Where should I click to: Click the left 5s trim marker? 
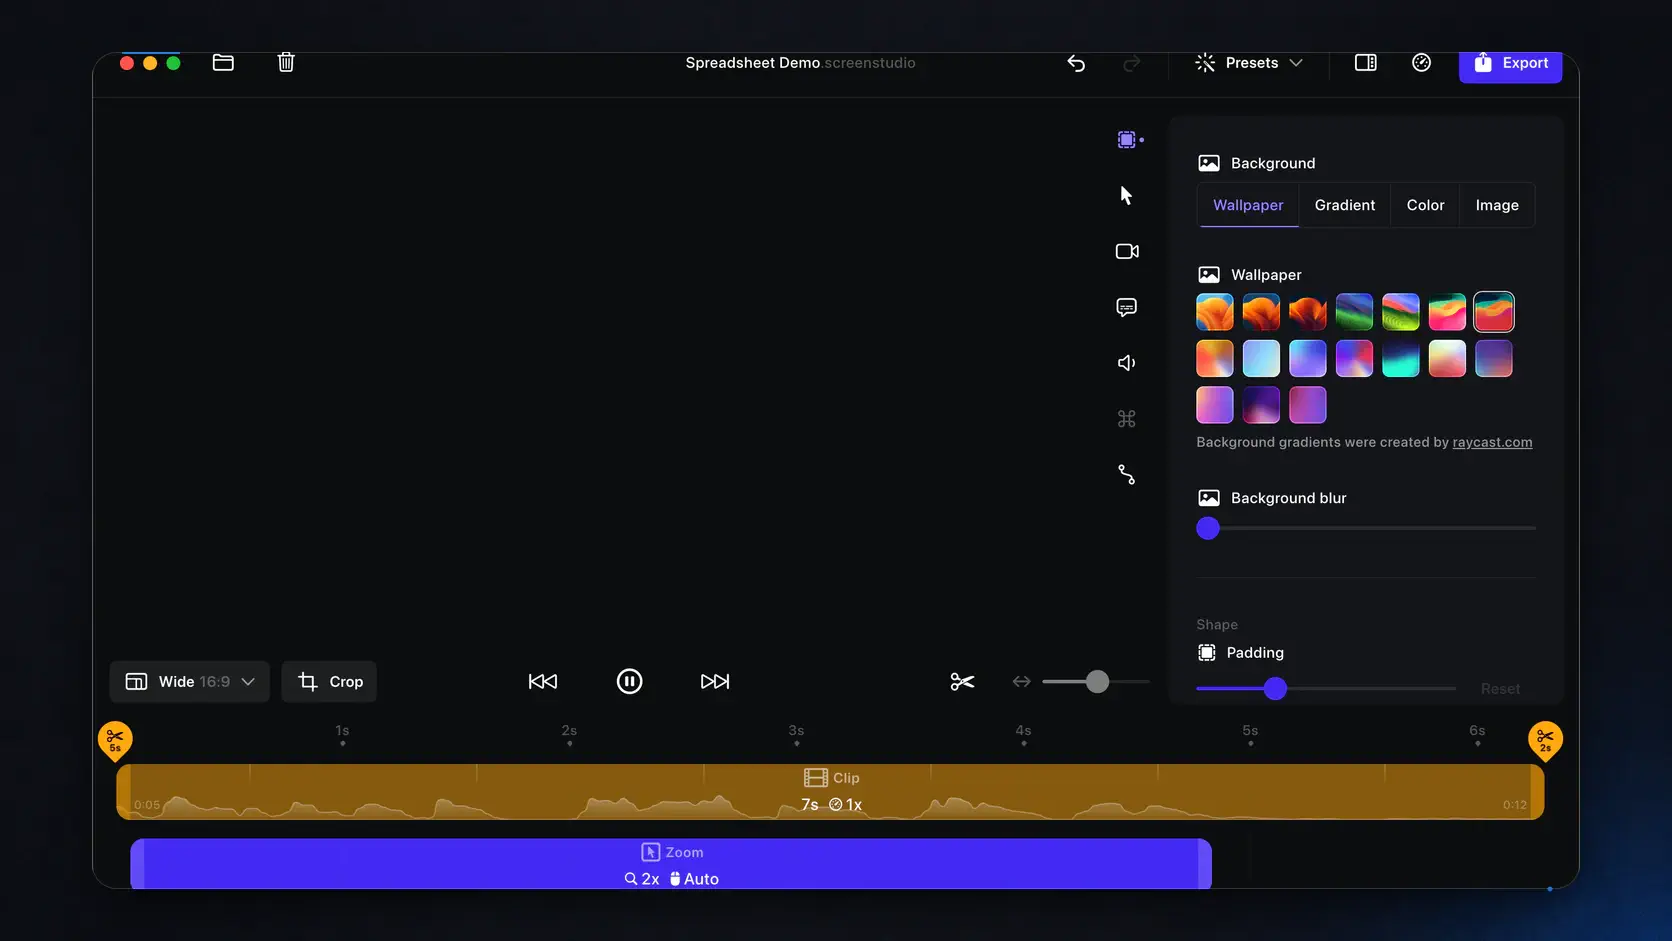115,741
